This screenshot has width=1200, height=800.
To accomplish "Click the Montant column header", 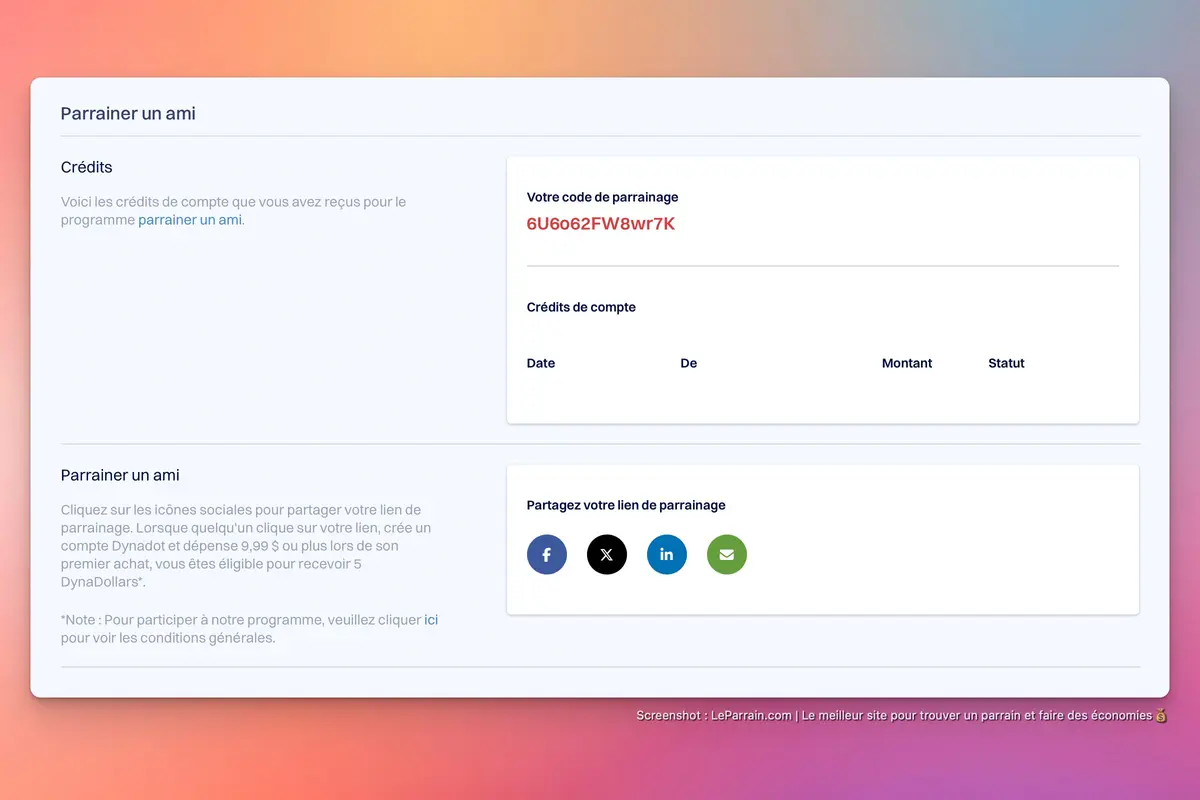I will (907, 363).
